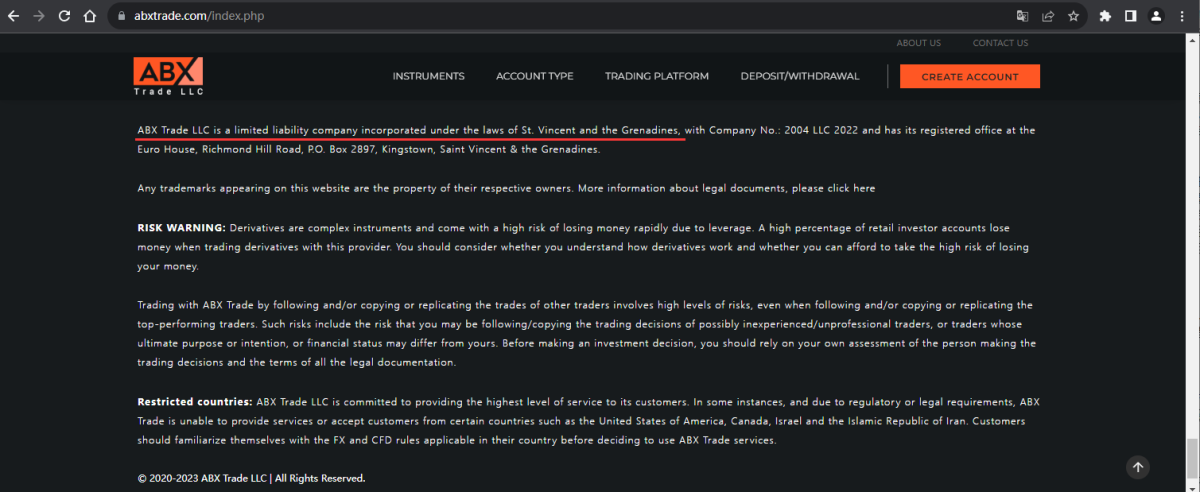Share this page using the share icon
The width and height of the screenshot is (1200, 492).
click(x=1048, y=16)
